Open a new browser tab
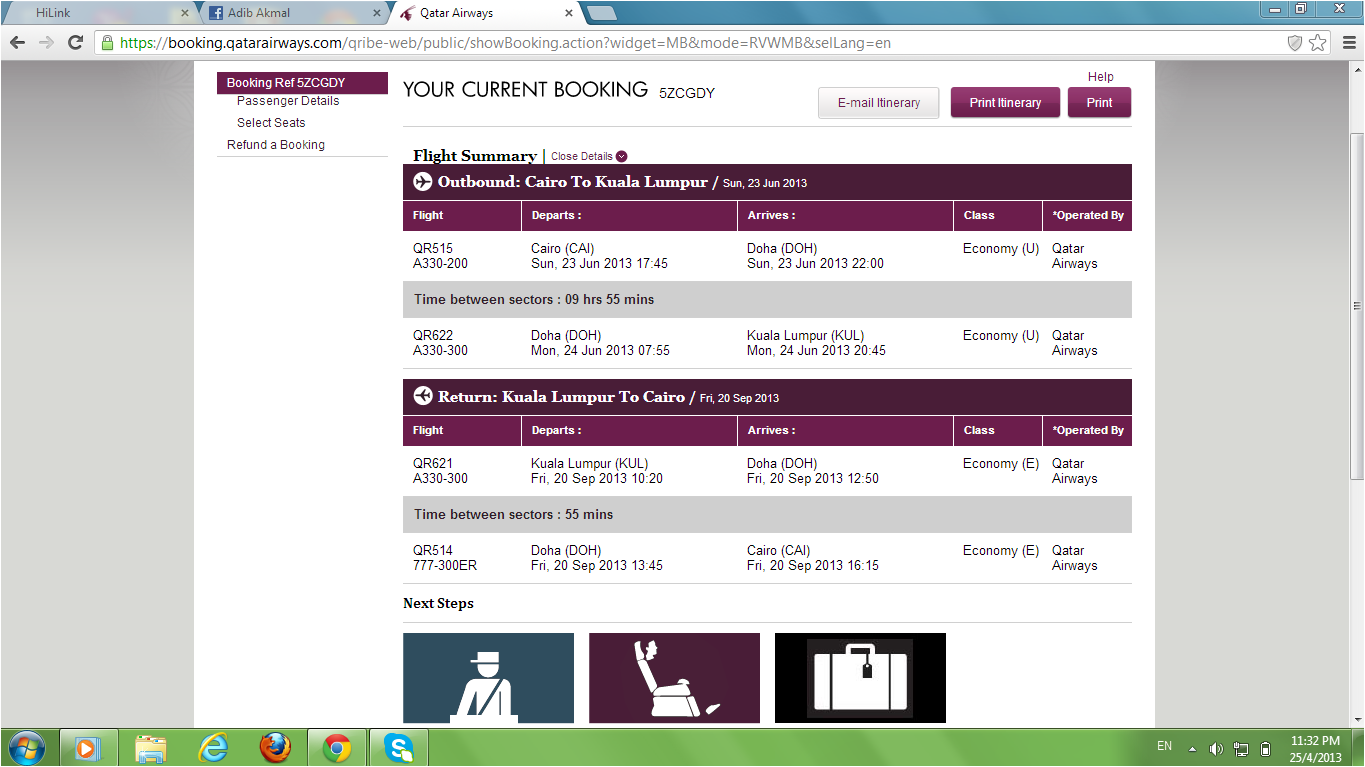 [x=601, y=13]
